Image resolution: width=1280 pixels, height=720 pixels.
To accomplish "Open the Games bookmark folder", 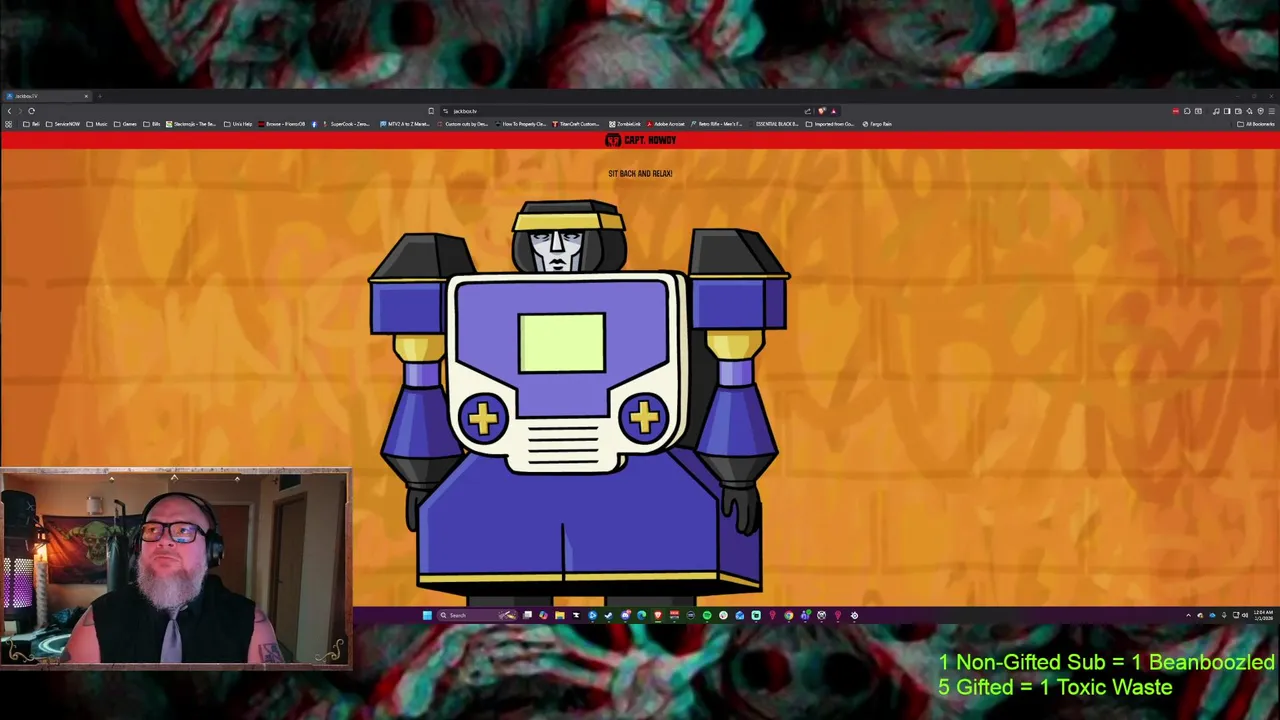I will click(125, 124).
